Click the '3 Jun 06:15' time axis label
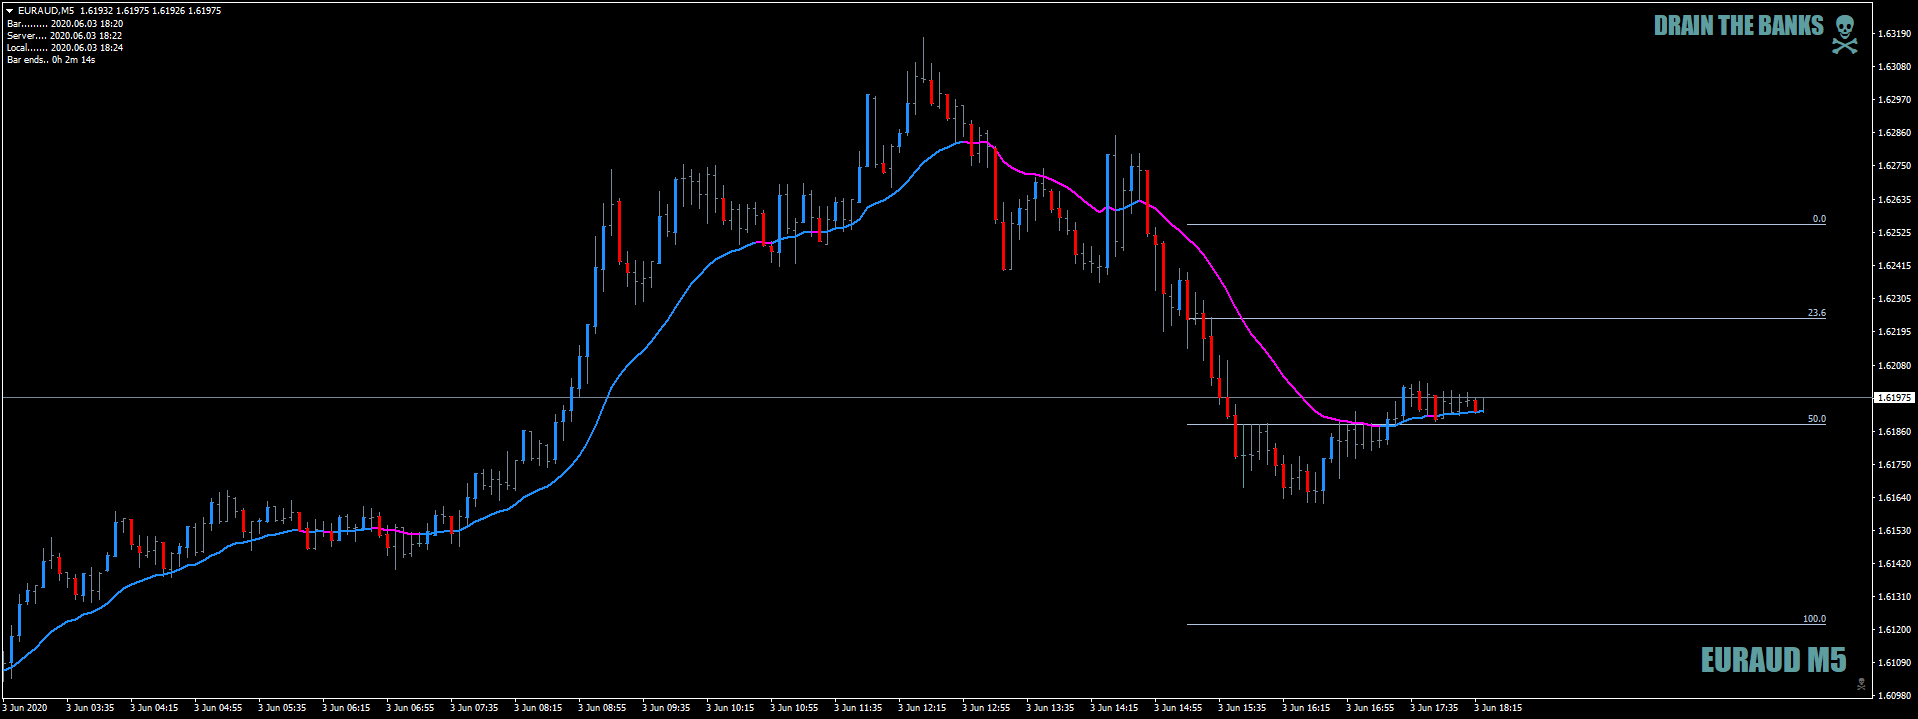This screenshot has height=719, width=1918. (346, 708)
